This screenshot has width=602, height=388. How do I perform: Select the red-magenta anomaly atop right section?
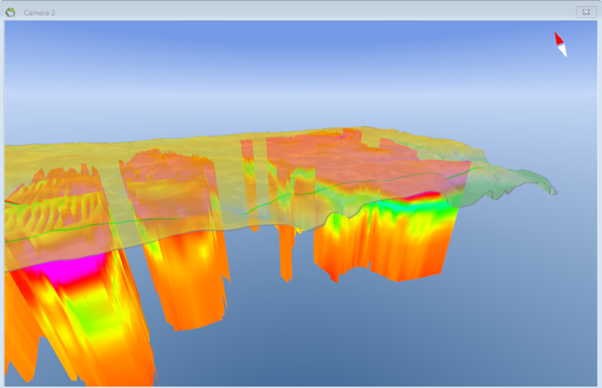[423, 196]
